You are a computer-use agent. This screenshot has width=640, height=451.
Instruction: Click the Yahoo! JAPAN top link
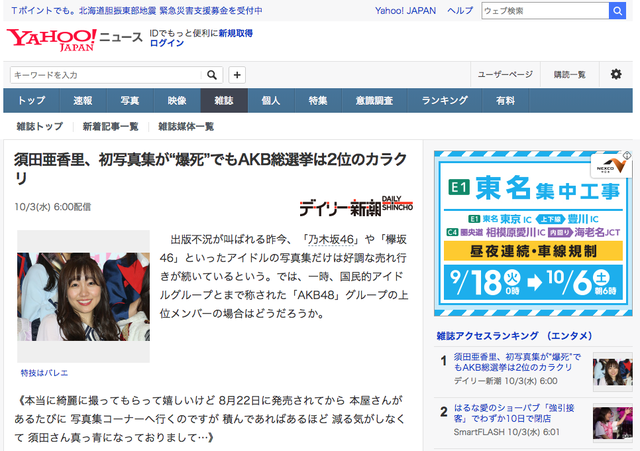[405, 11]
